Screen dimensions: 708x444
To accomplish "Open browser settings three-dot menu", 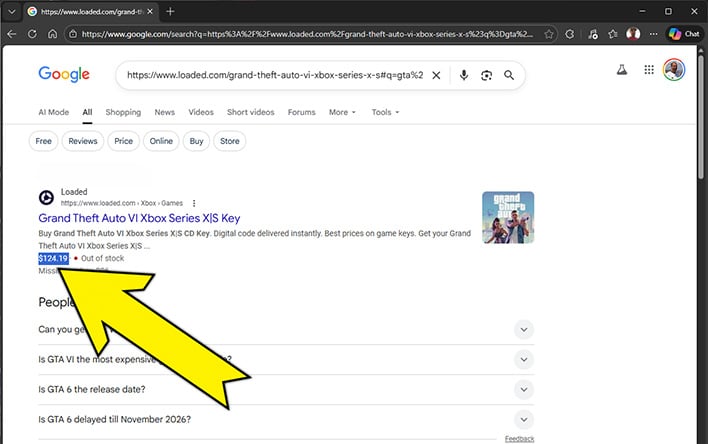I will 653,34.
